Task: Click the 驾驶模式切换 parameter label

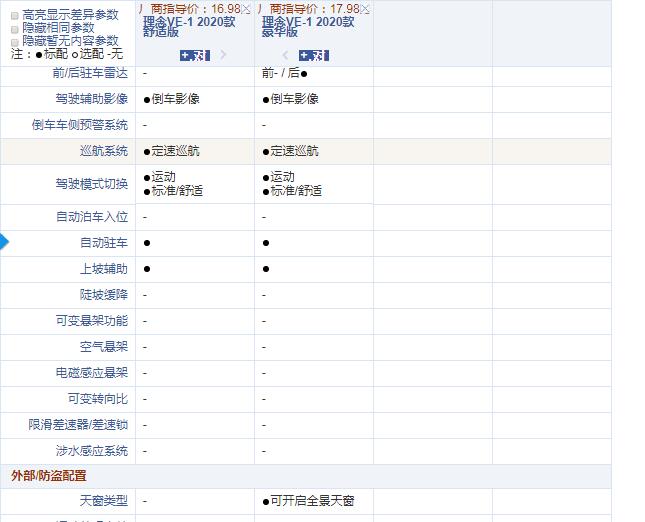Action: click(x=92, y=183)
